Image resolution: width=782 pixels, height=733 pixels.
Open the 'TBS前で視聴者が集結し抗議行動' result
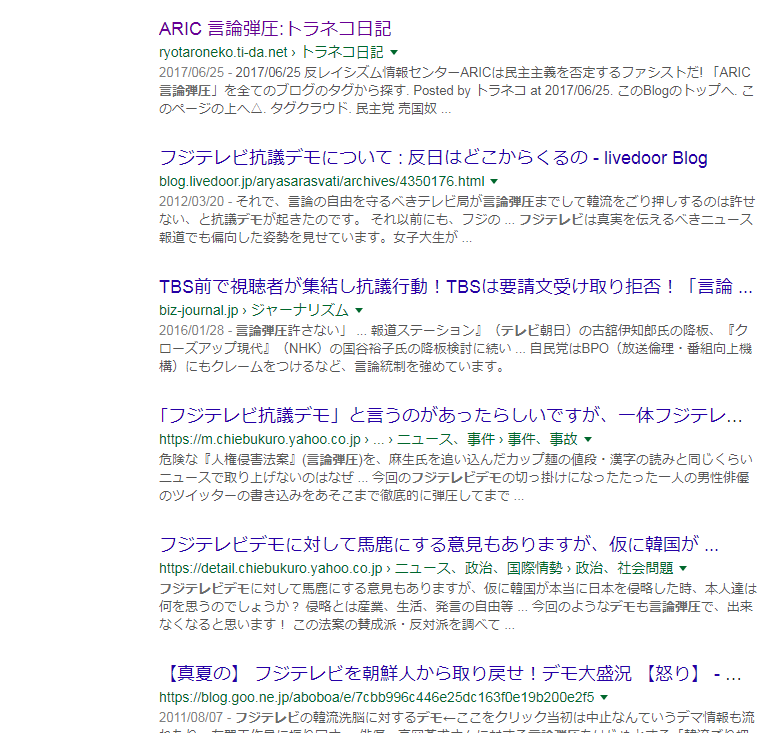[455, 287]
